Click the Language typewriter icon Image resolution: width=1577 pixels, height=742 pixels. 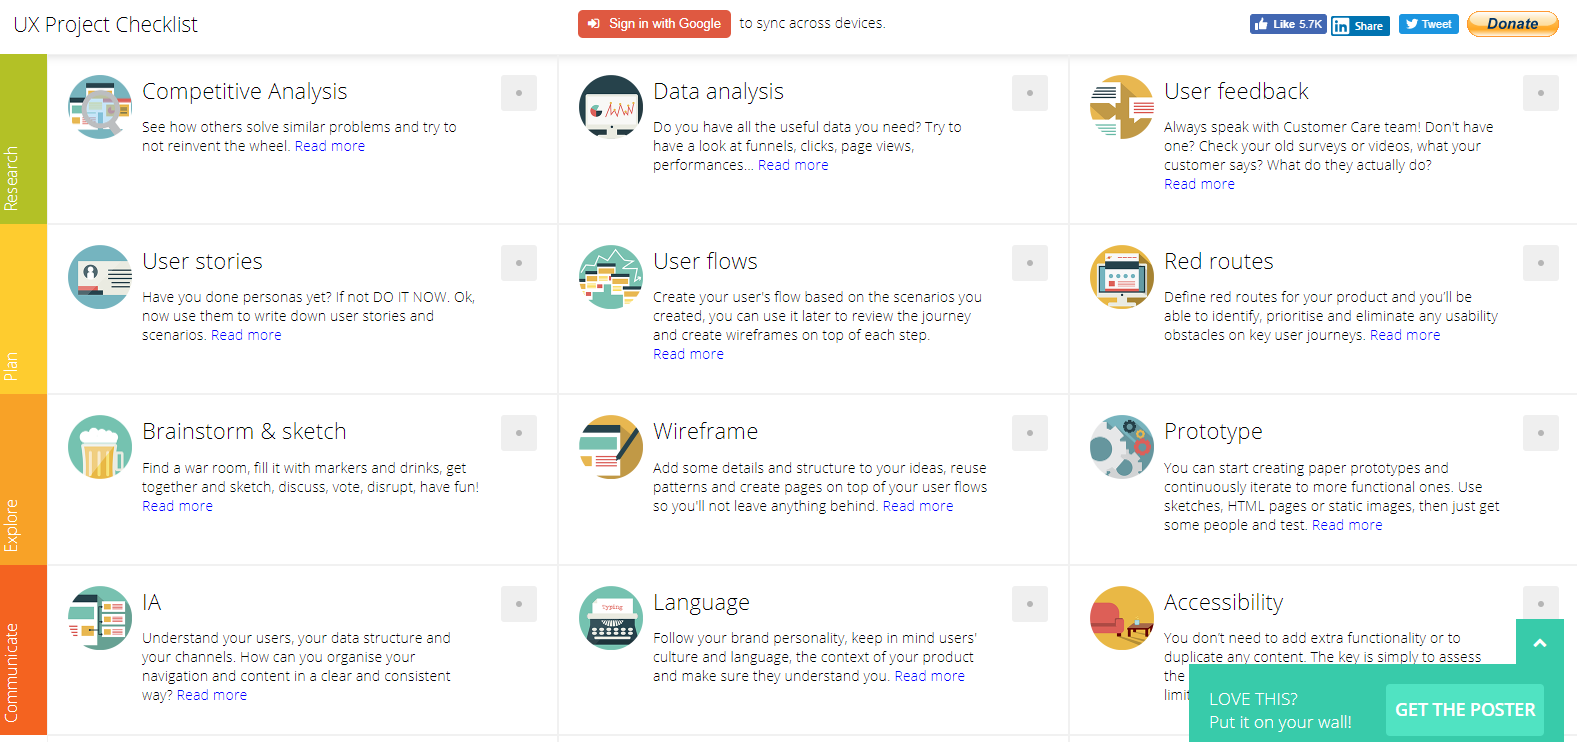click(x=611, y=618)
